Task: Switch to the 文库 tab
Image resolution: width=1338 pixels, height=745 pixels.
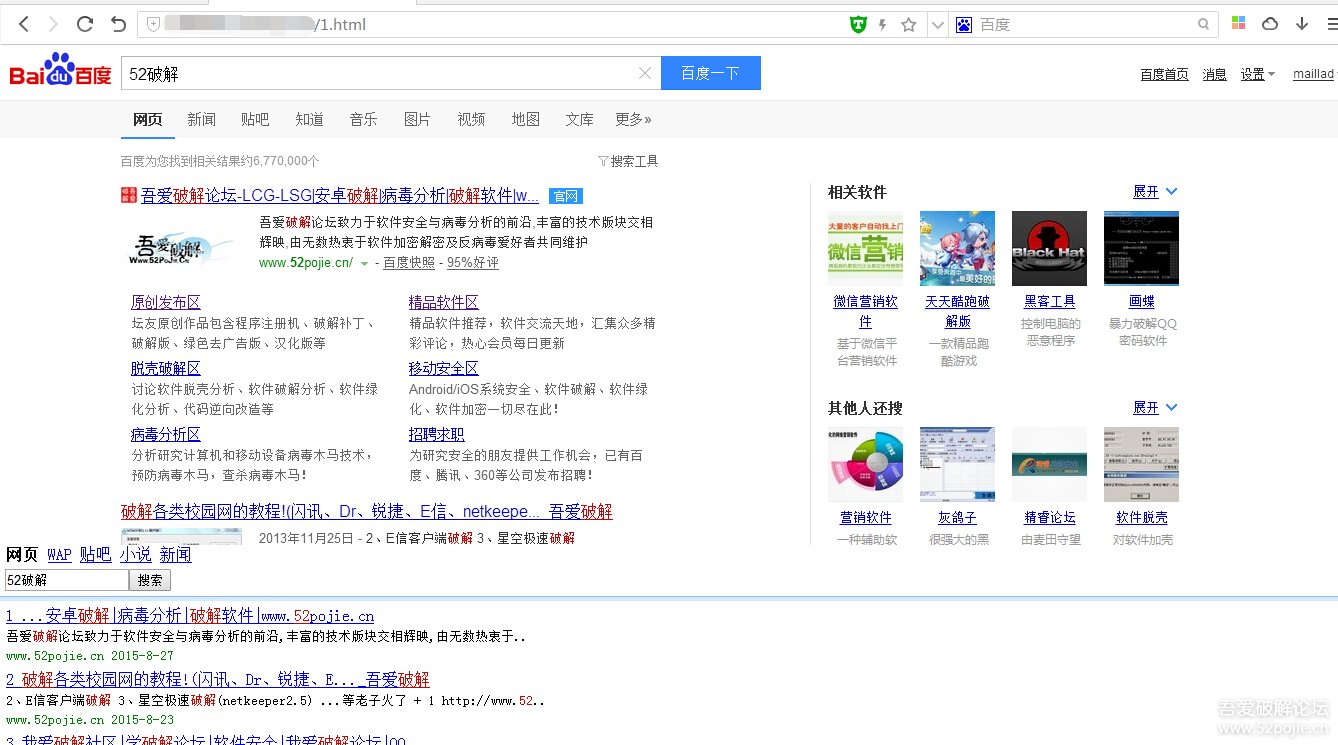Action: pyautogui.click(x=580, y=119)
